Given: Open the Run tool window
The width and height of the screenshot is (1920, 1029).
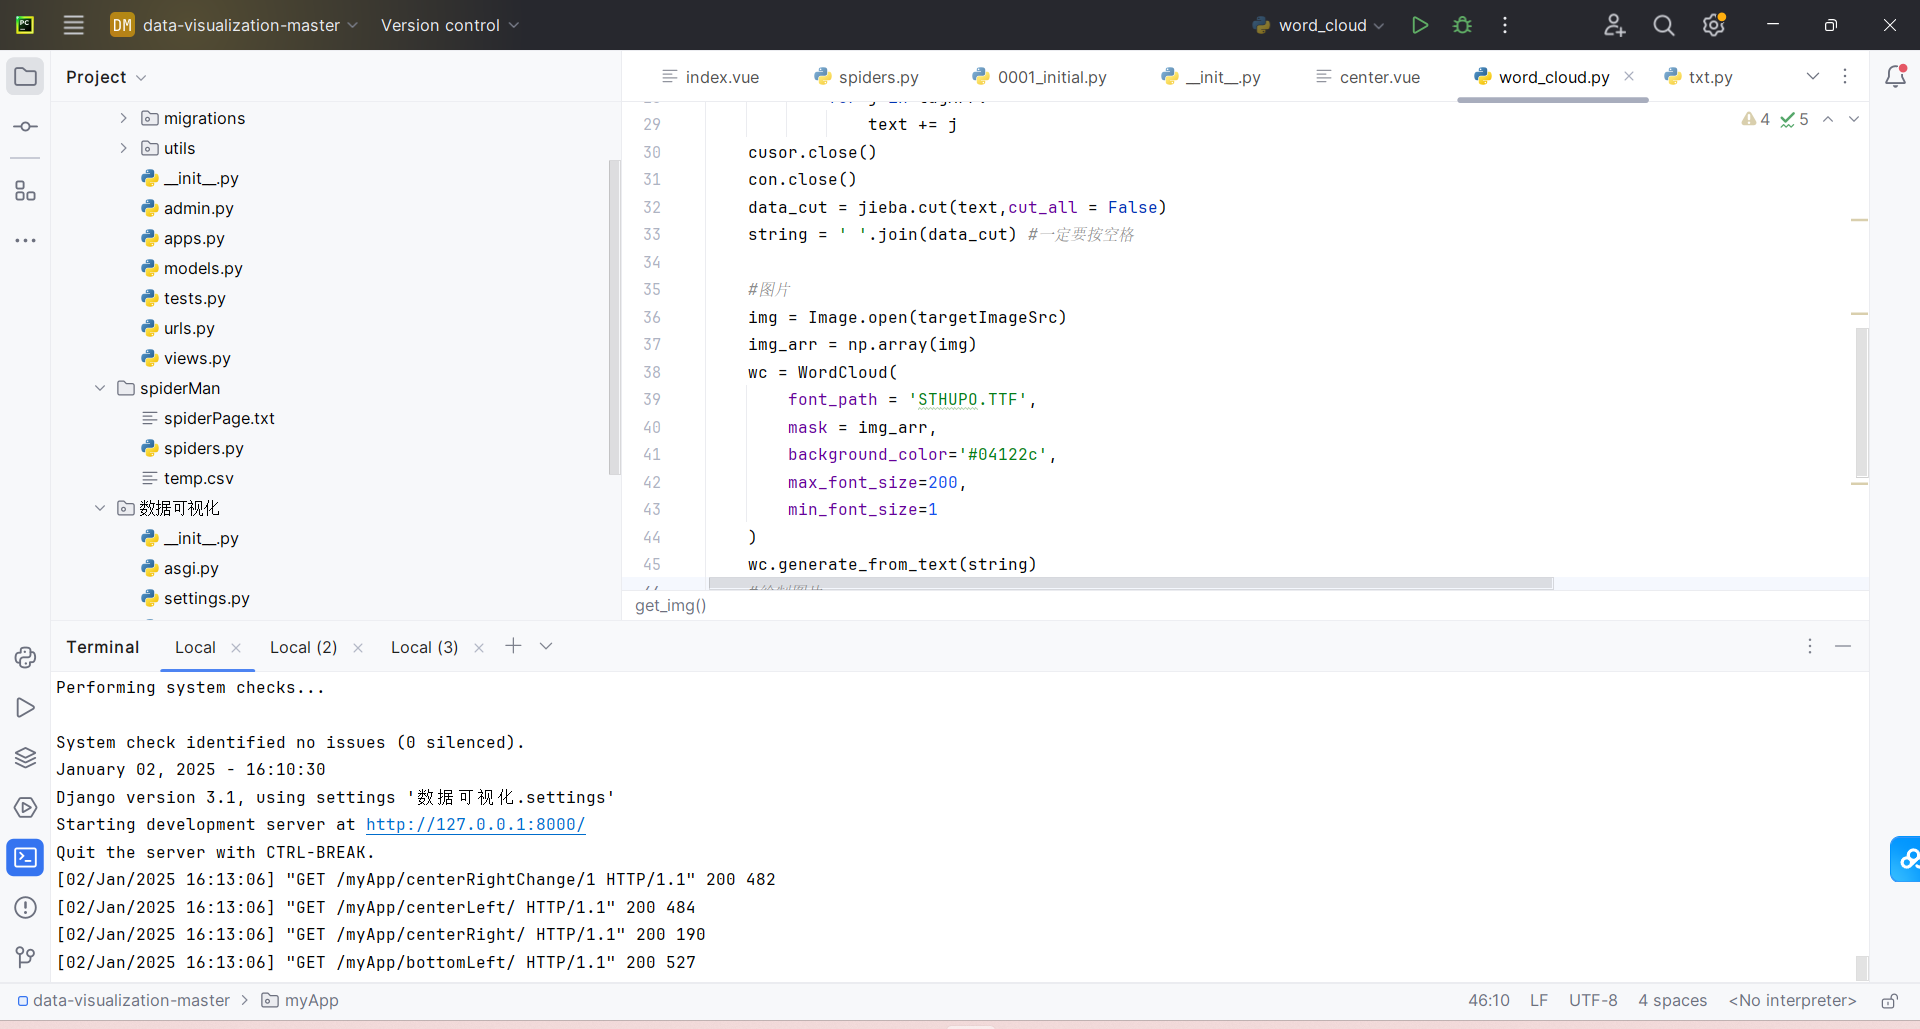Looking at the screenshot, I should [x=25, y=707].
